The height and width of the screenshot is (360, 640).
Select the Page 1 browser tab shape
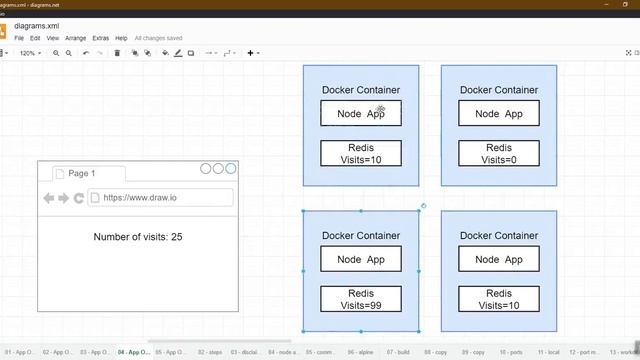coord(89,173)
